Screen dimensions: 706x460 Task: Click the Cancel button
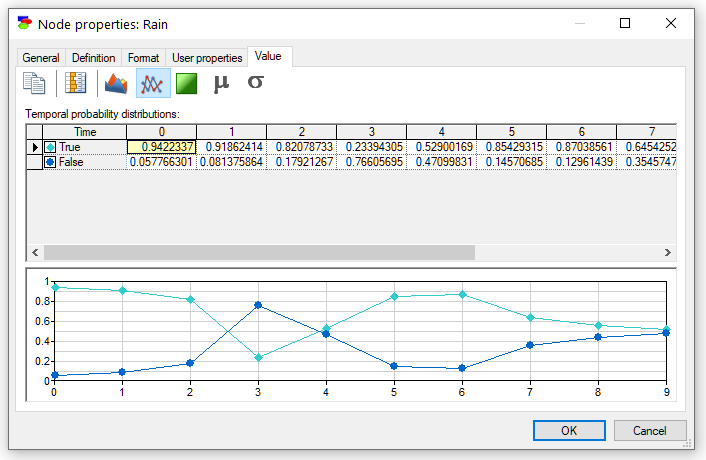tap(650, 431)
